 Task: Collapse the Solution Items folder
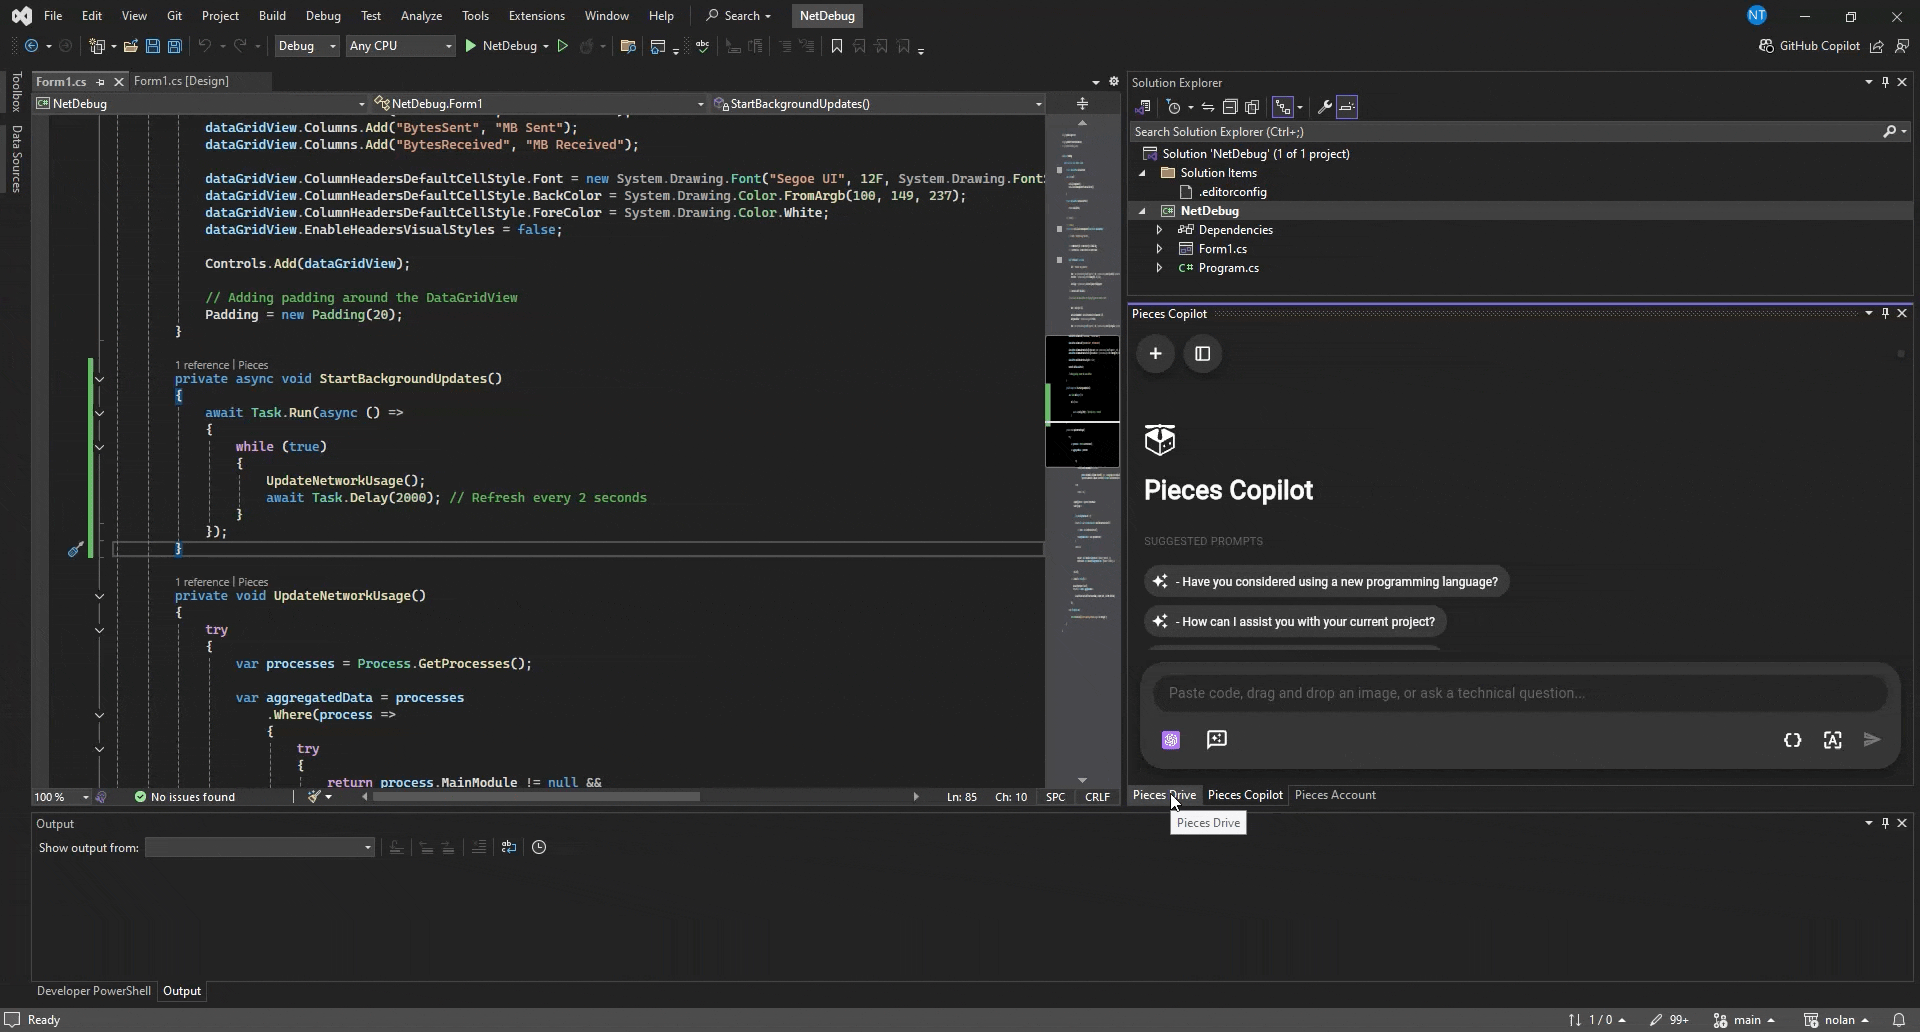click(x=1142, y=173)
